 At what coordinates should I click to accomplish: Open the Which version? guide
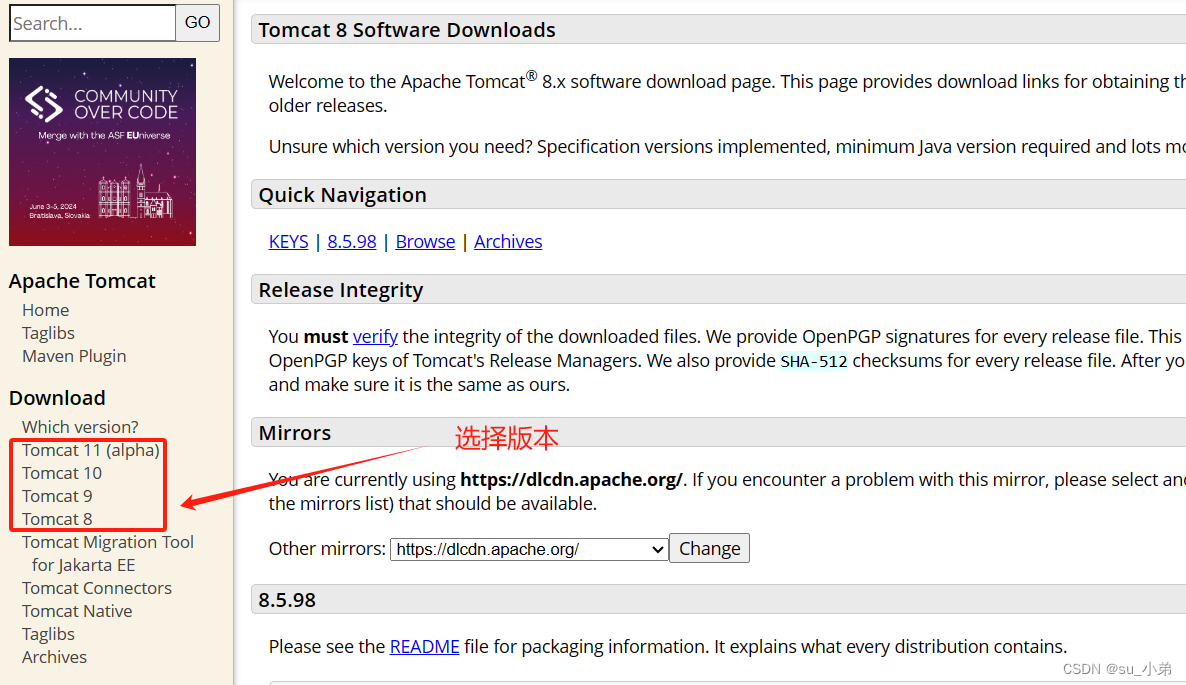coord(80,426)
